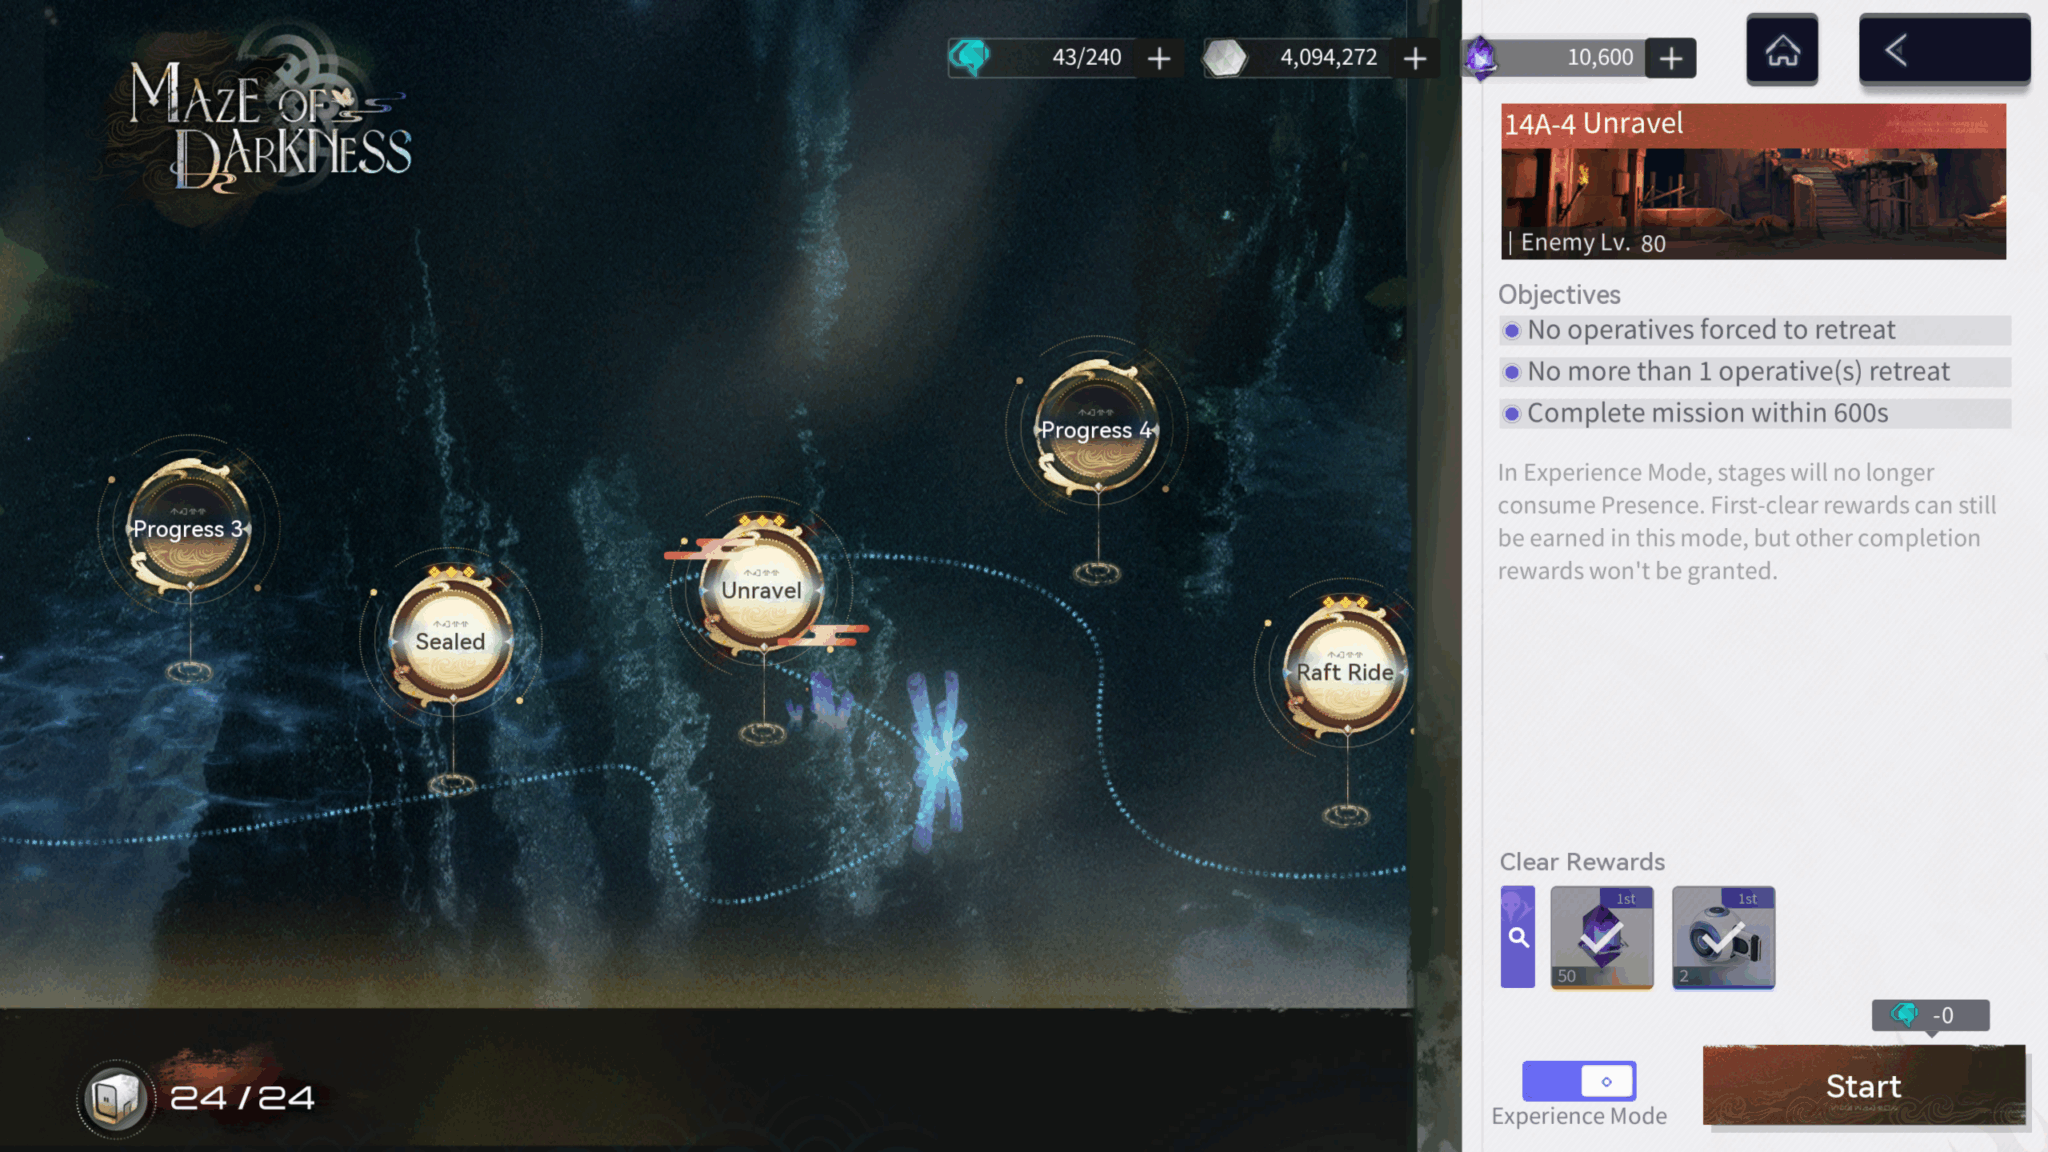The width and height of the screenshot is (2048, 1152).
Task: Select the Progress 4 stage node
Action: 1097,429
